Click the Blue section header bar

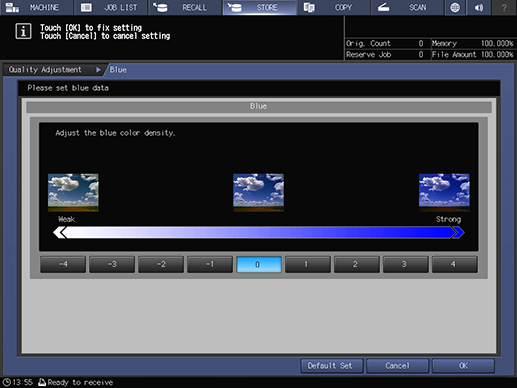(259, 106)
